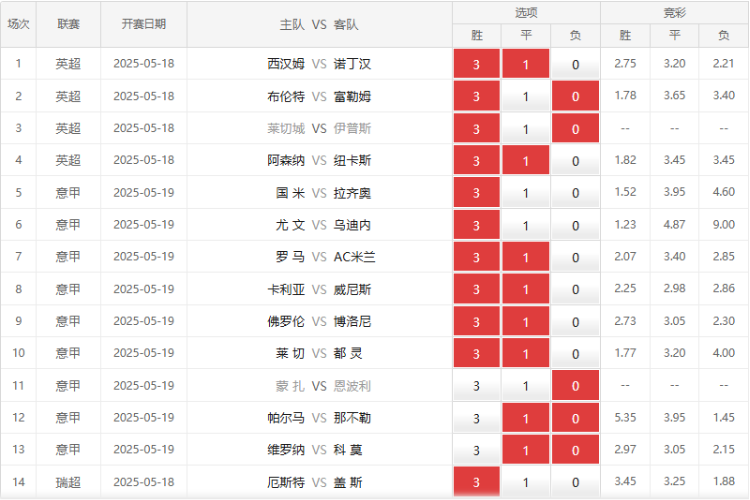Image resolution: width=750 pixels, height=500 pixels.
Task: Click draw odds 4.87 for 尤文 match
Action: pyautogui.click(x=674, y=224)
